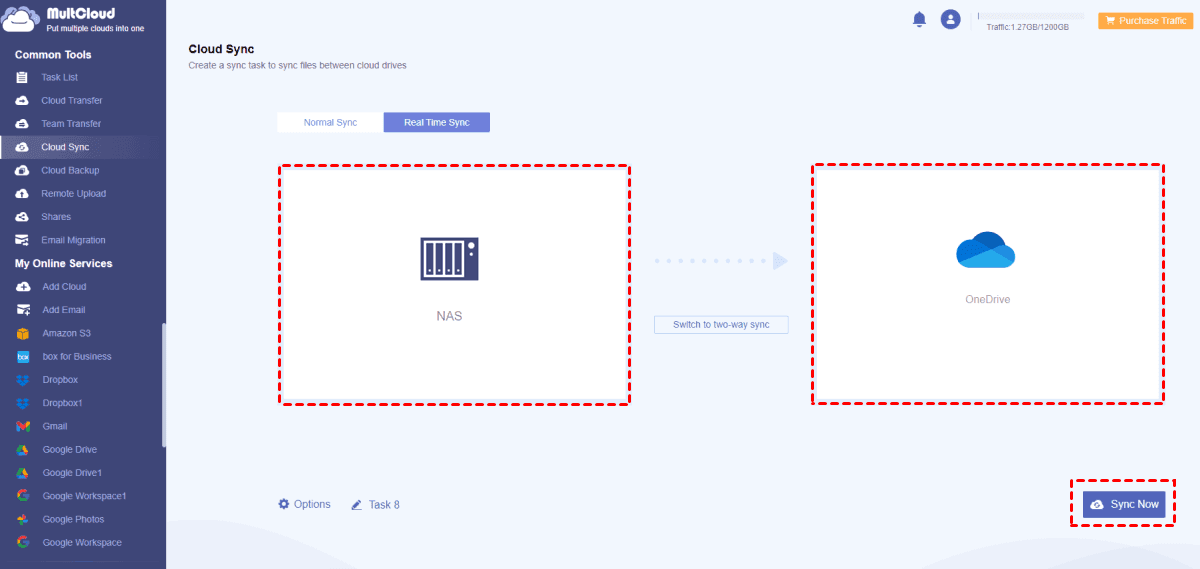
Task: Click the Add Cloud icon
Action: [x=22, y=287]
